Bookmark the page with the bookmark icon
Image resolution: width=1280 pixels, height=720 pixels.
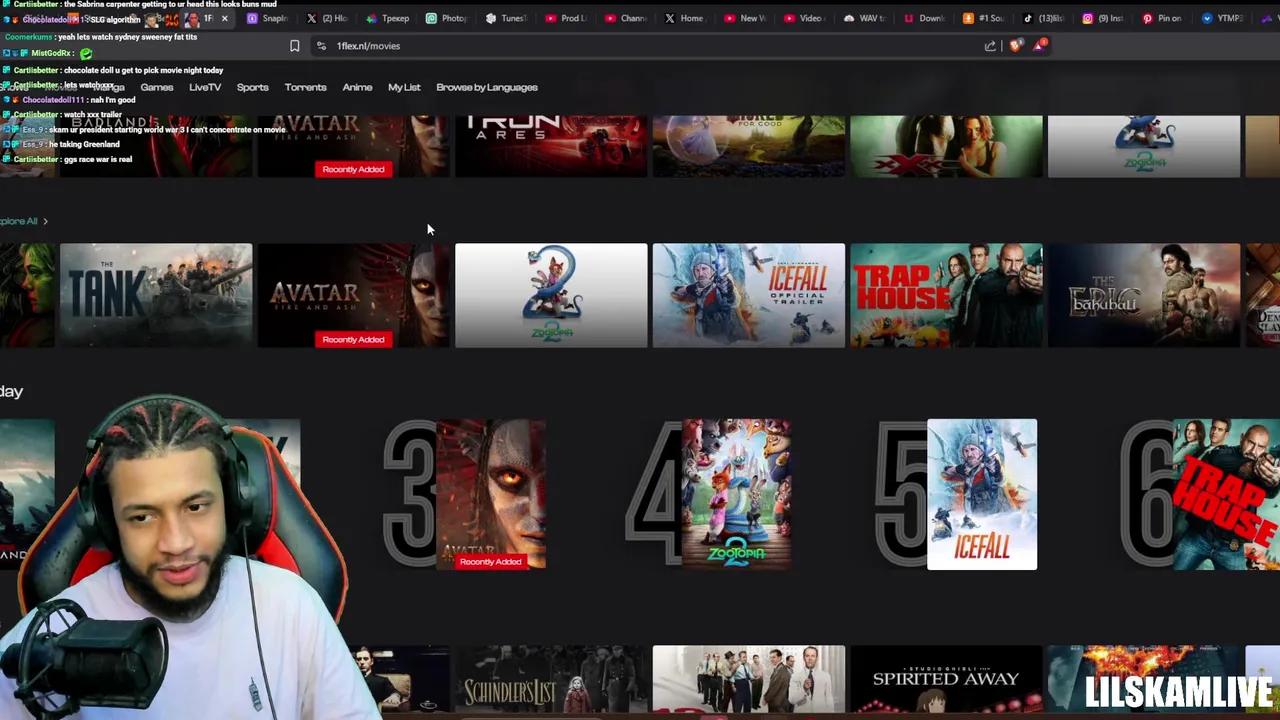294,46
